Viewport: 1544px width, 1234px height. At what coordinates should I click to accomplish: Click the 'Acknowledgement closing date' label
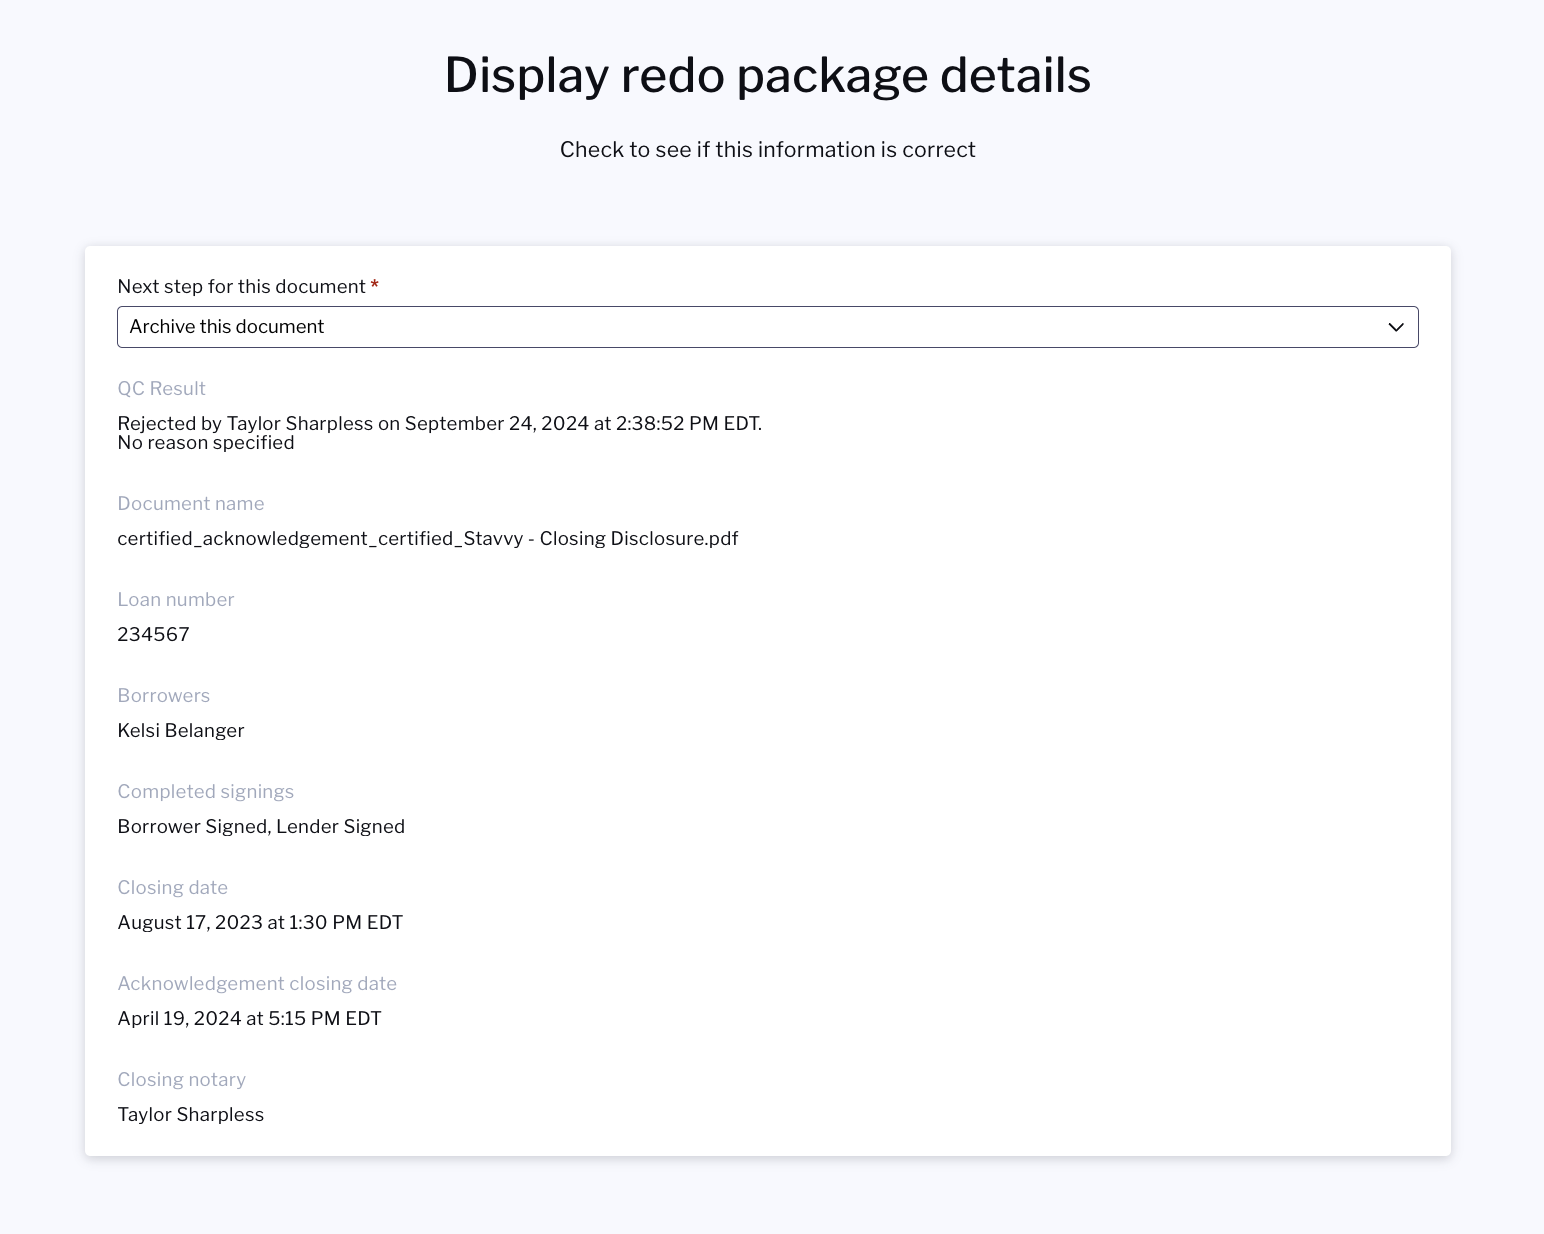tap(257, 984)
